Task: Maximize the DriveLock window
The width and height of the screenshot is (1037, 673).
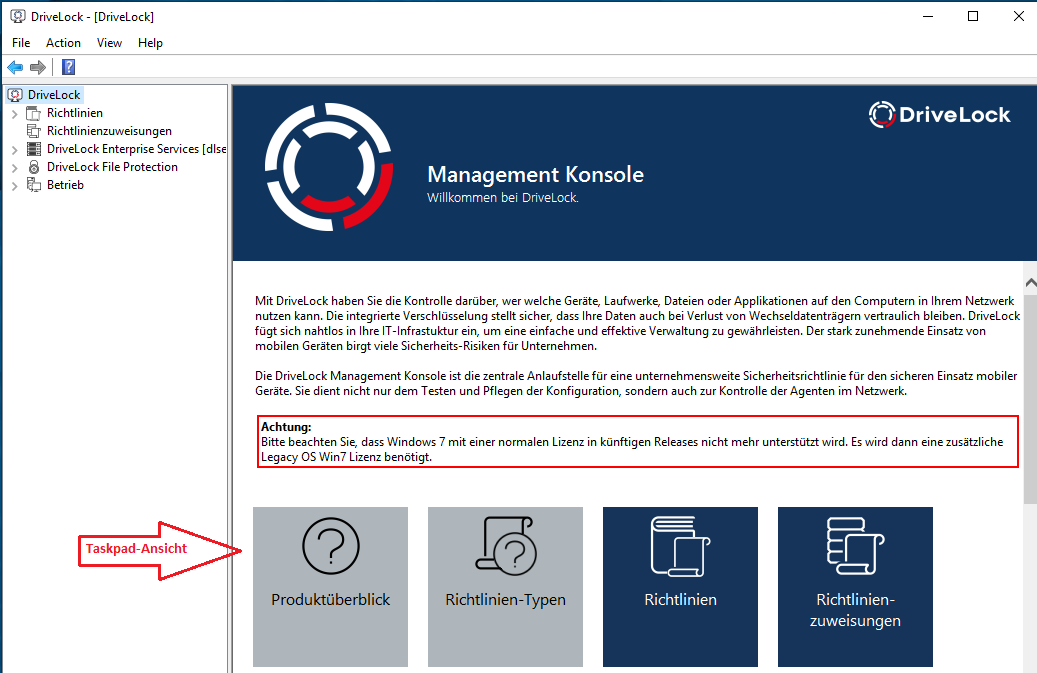Action: tap(973, 17)
